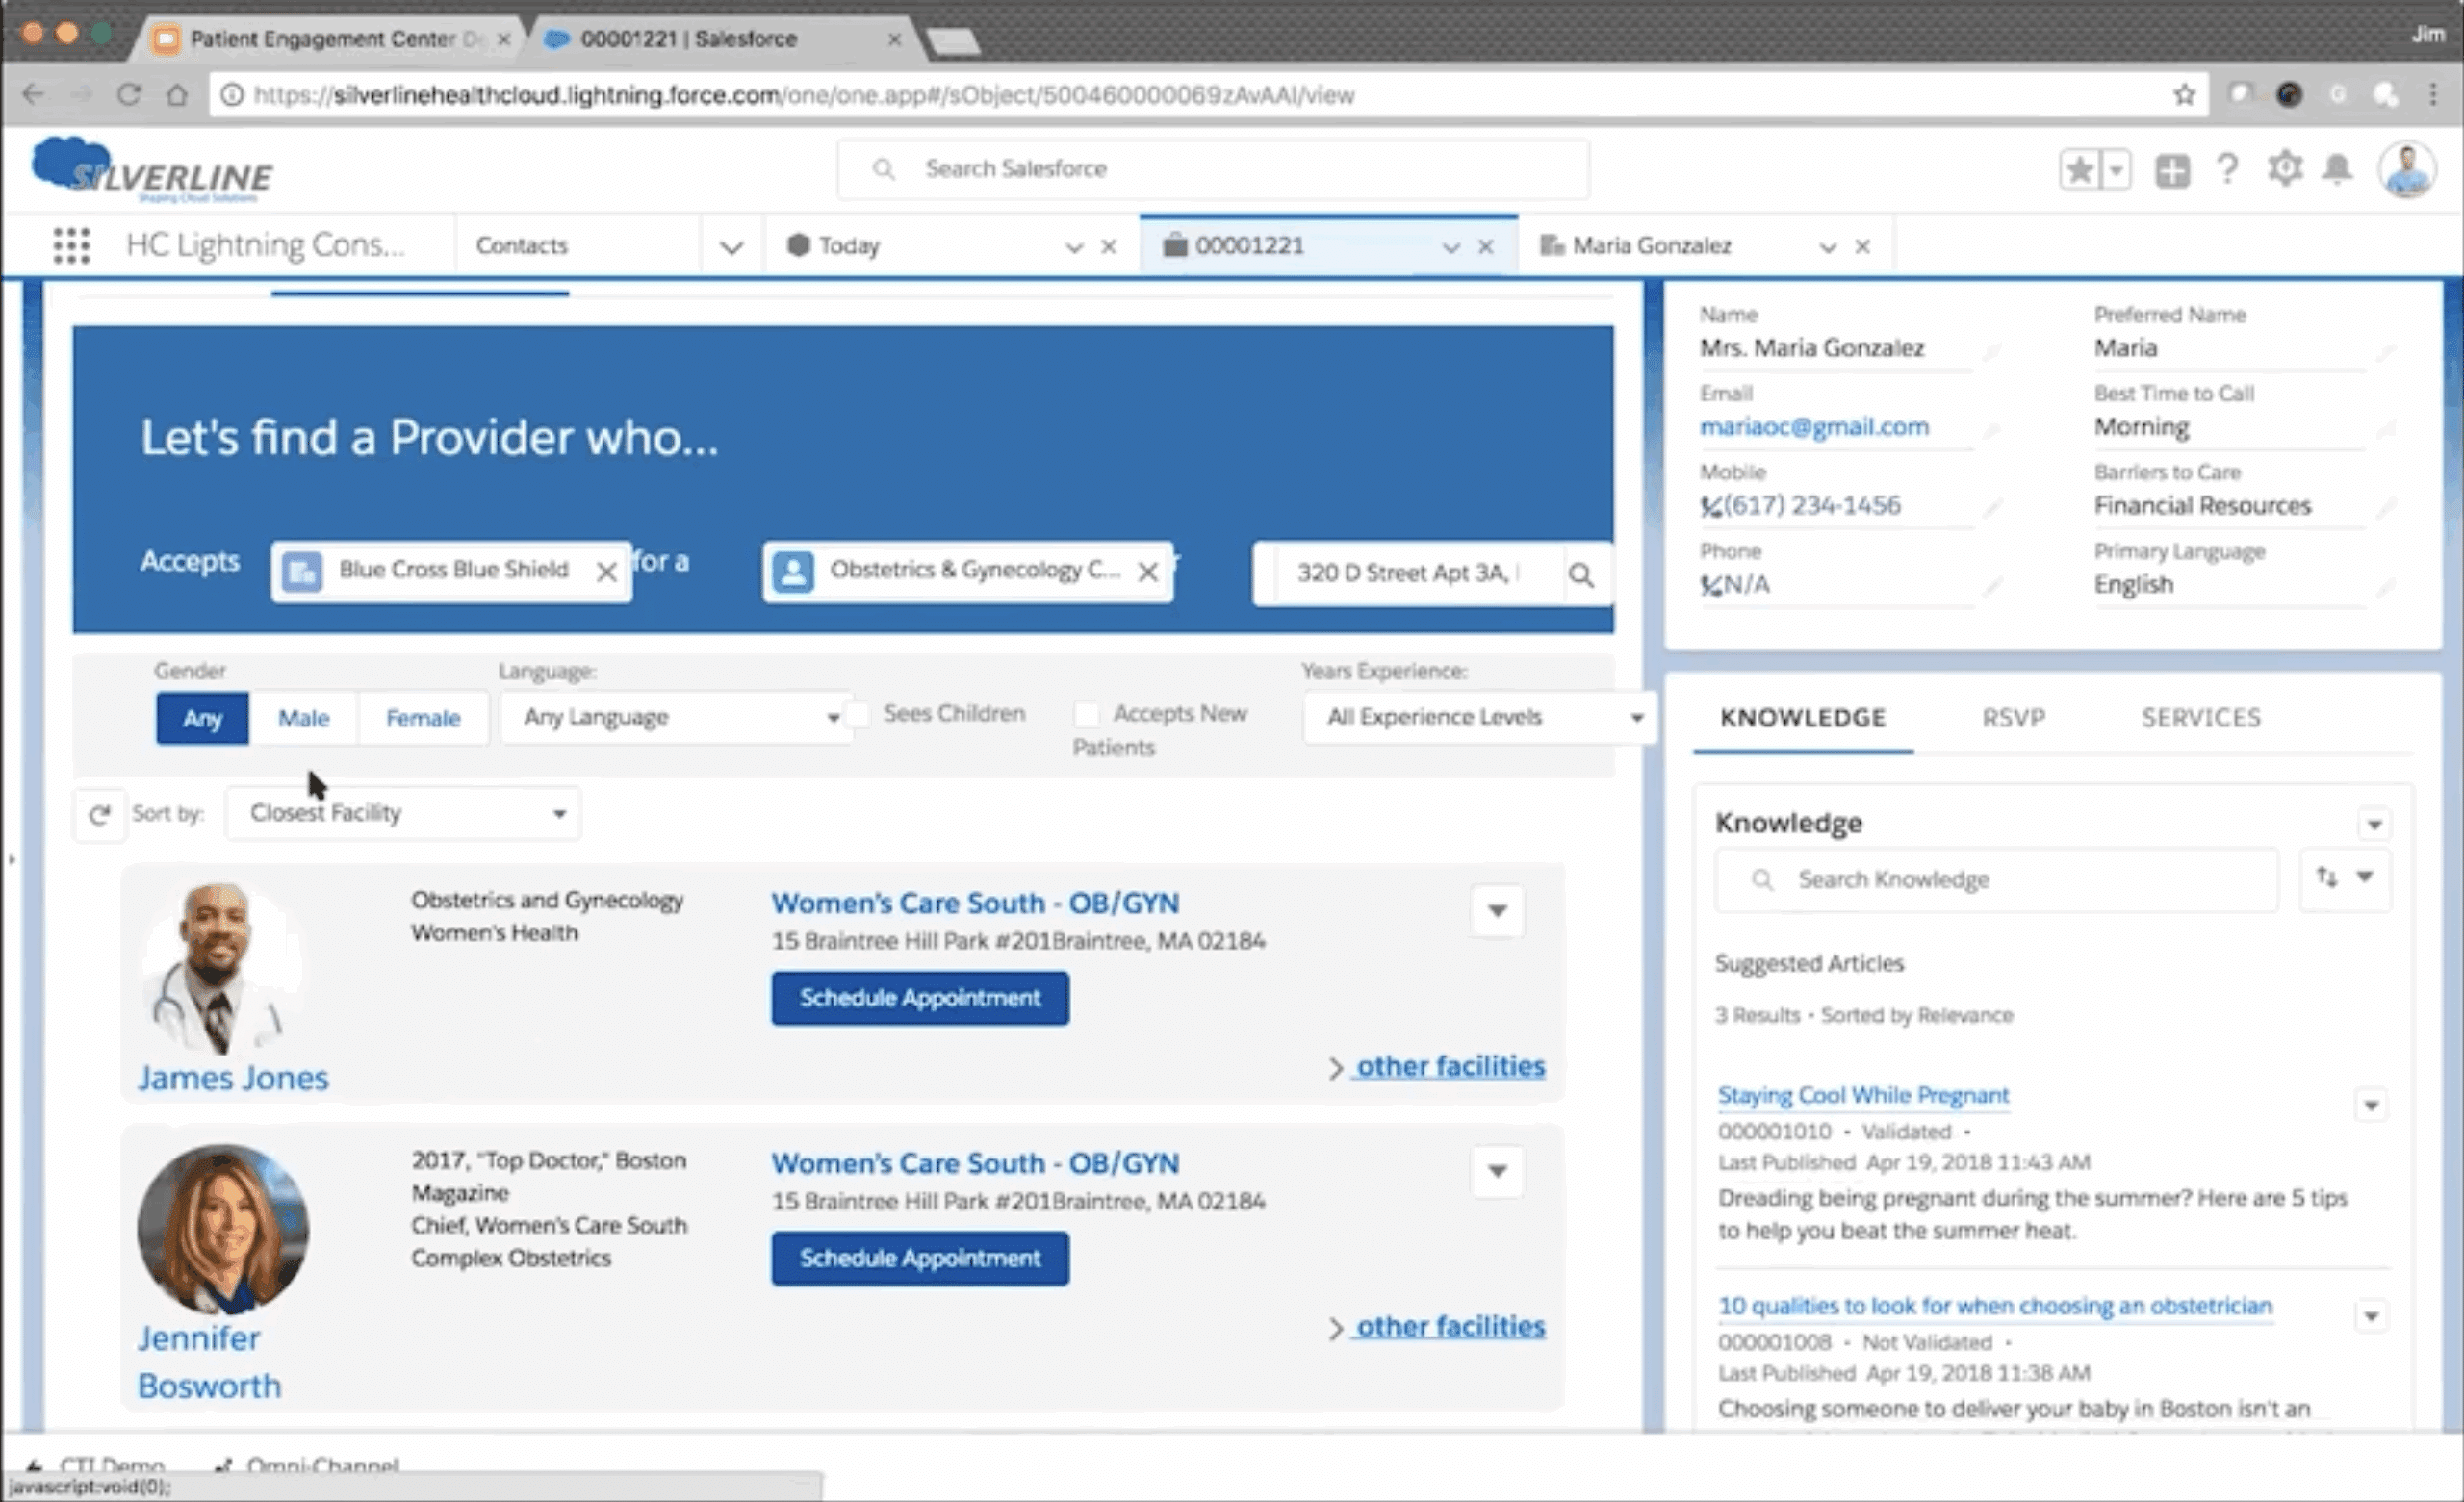Remove the Blue Cross Blue Shield pill
This screenshot has height=1502, width=2464.
coord(606,572)
